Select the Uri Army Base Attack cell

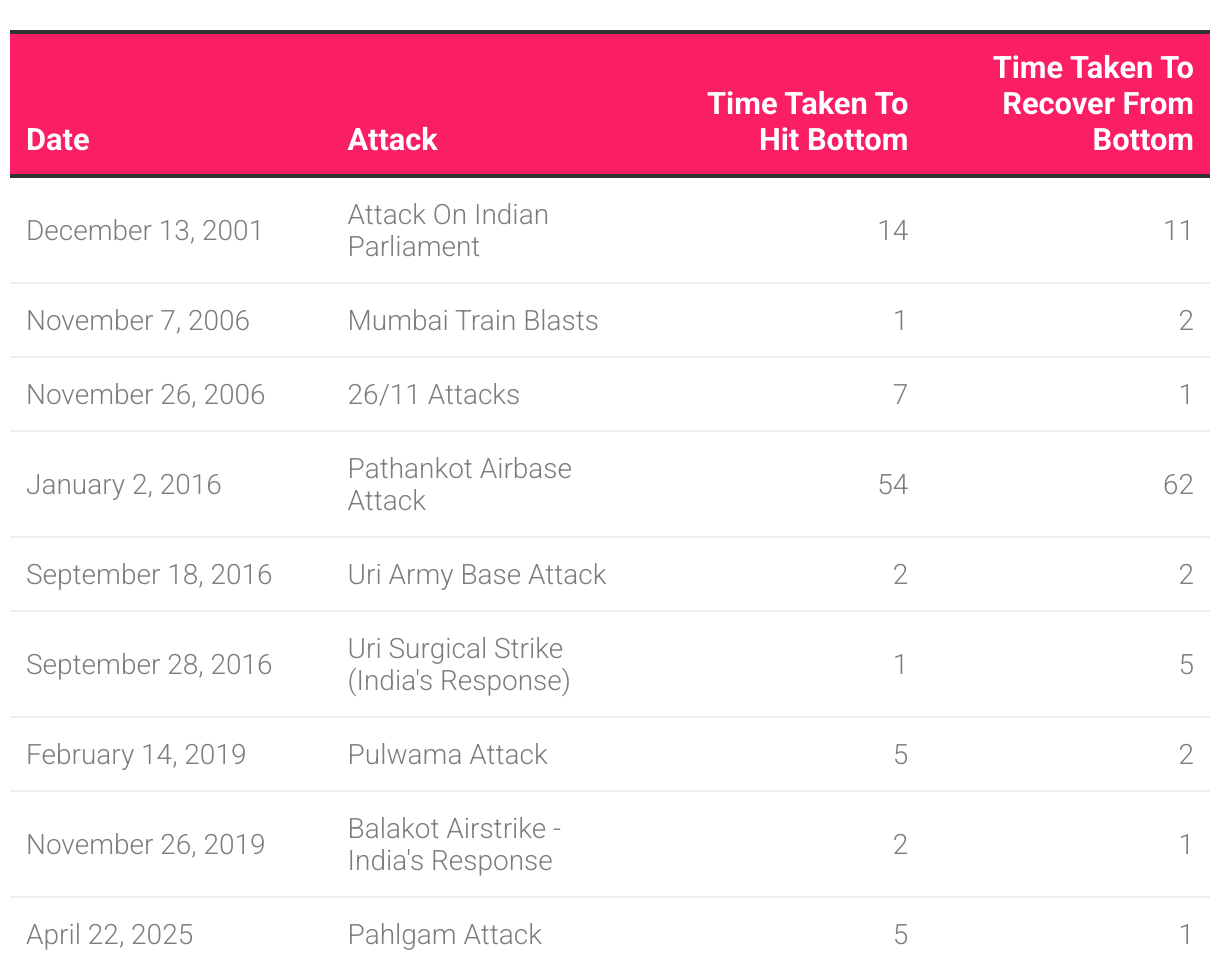click(477, 575)
